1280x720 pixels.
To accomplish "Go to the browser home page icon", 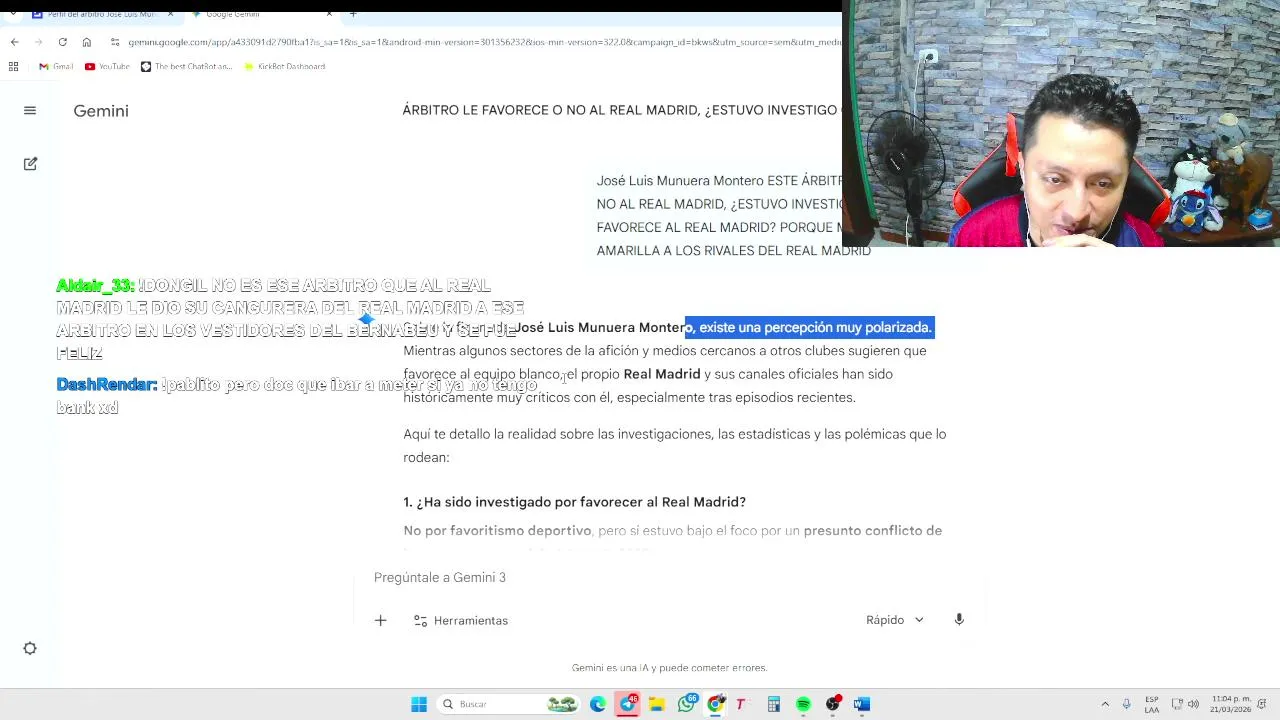I will (x=86, y=42).
